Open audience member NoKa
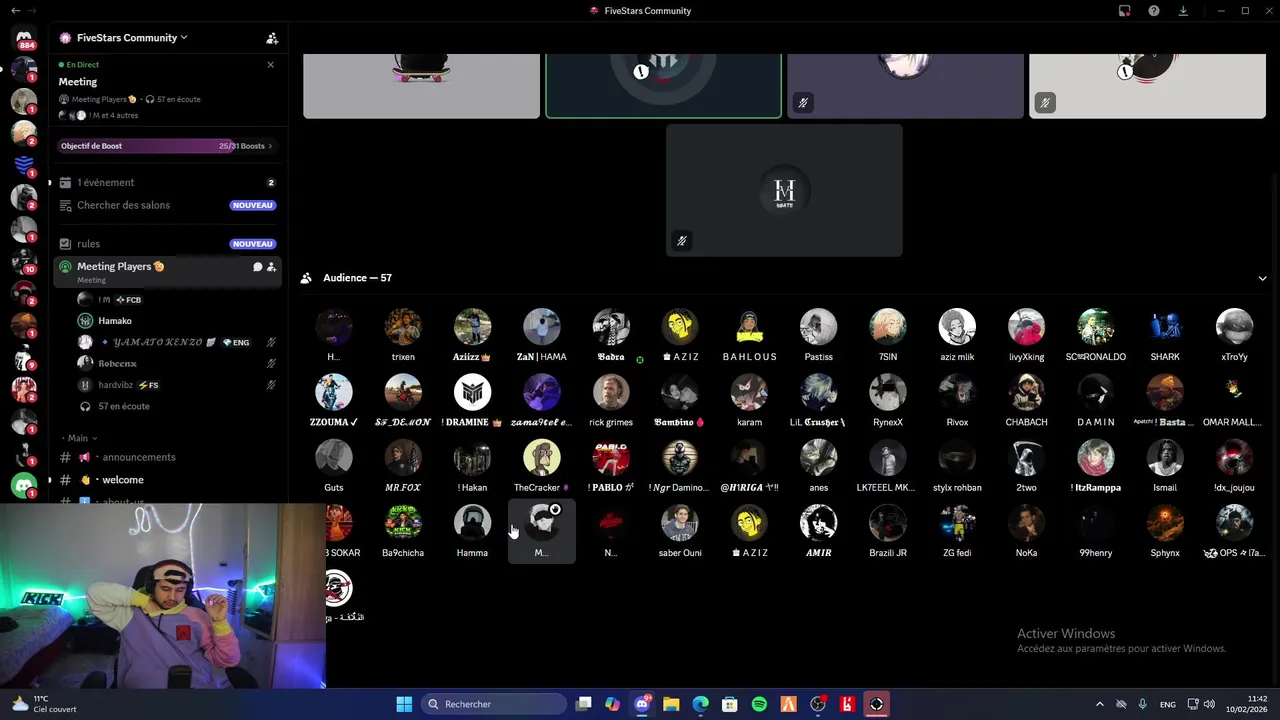The width and height of the screenshot is (1280, 720). (x=1026, y=531)
